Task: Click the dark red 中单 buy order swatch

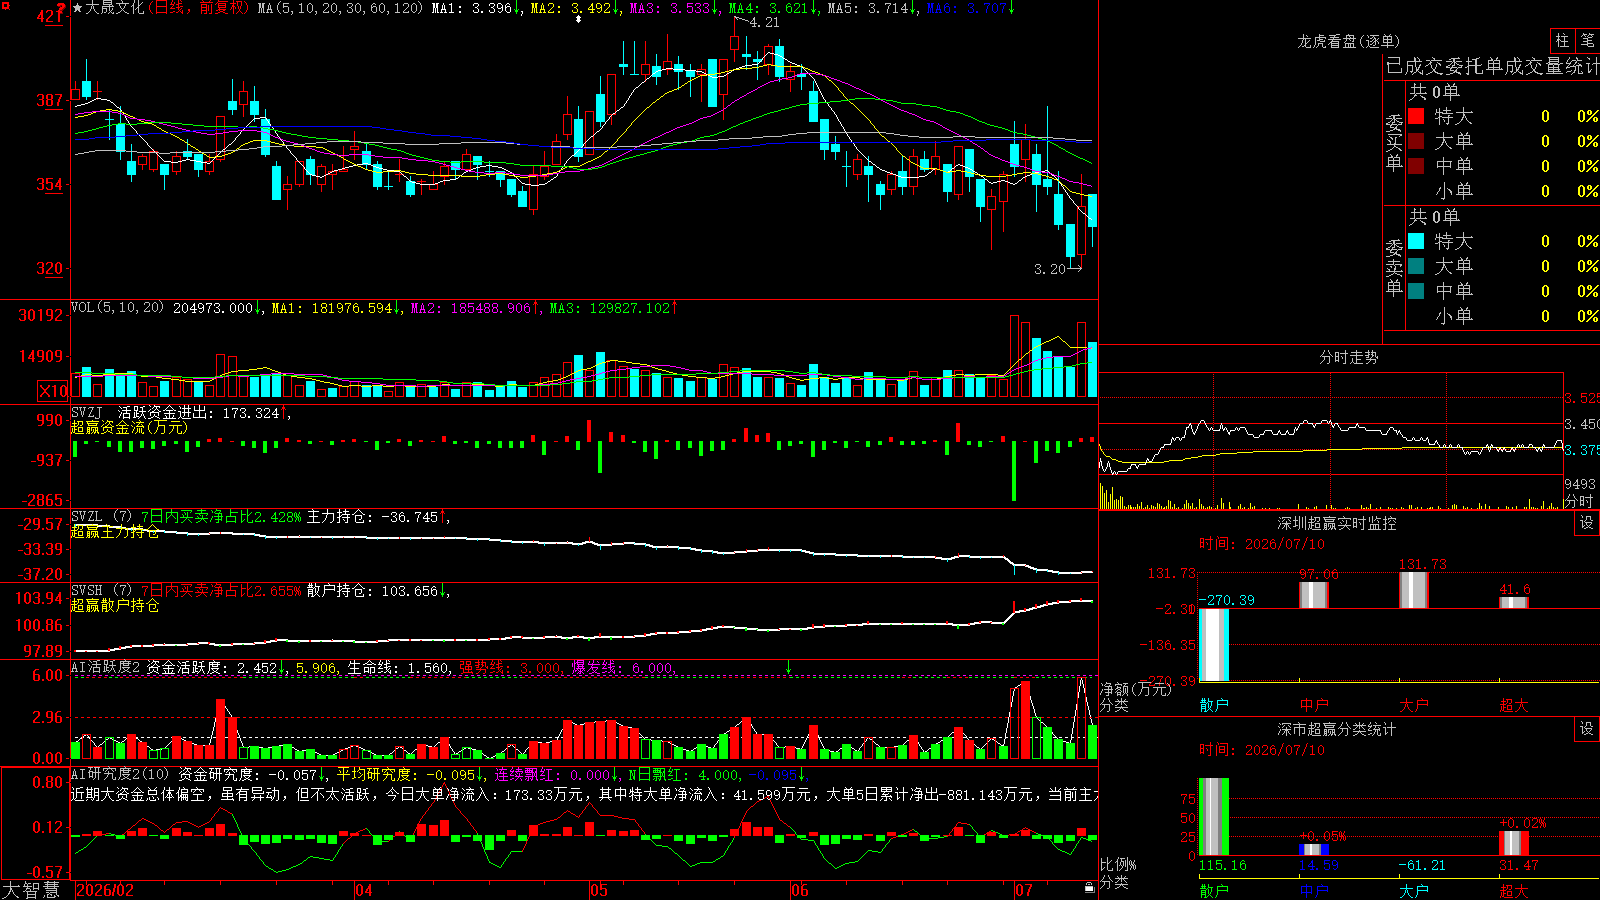Action: coord(1416,166)
